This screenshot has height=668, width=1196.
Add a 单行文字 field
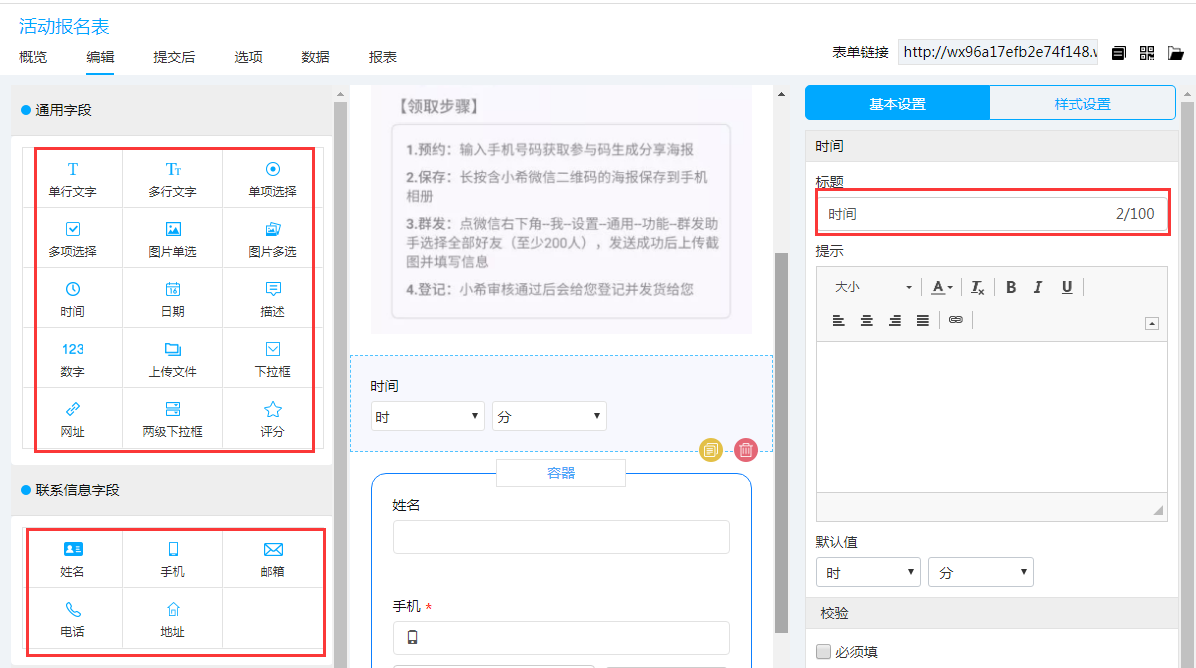[72, 179]
